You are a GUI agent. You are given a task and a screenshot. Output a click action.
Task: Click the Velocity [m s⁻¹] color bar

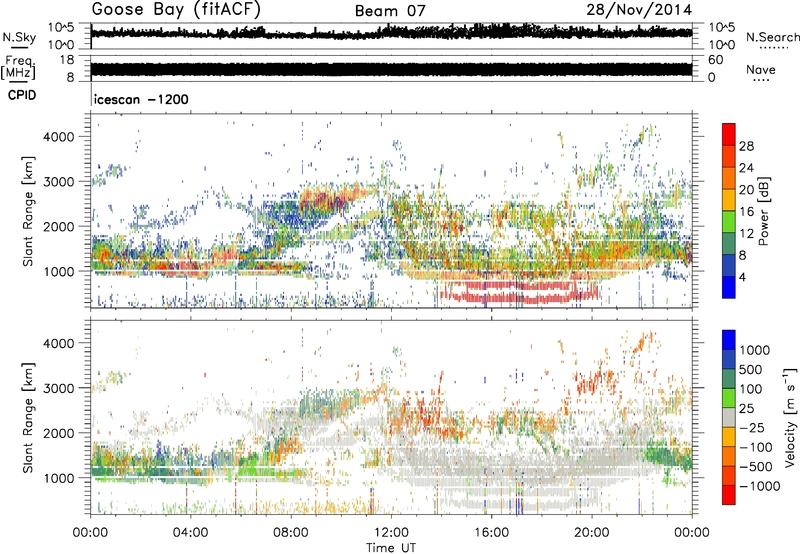coord(729,417)
